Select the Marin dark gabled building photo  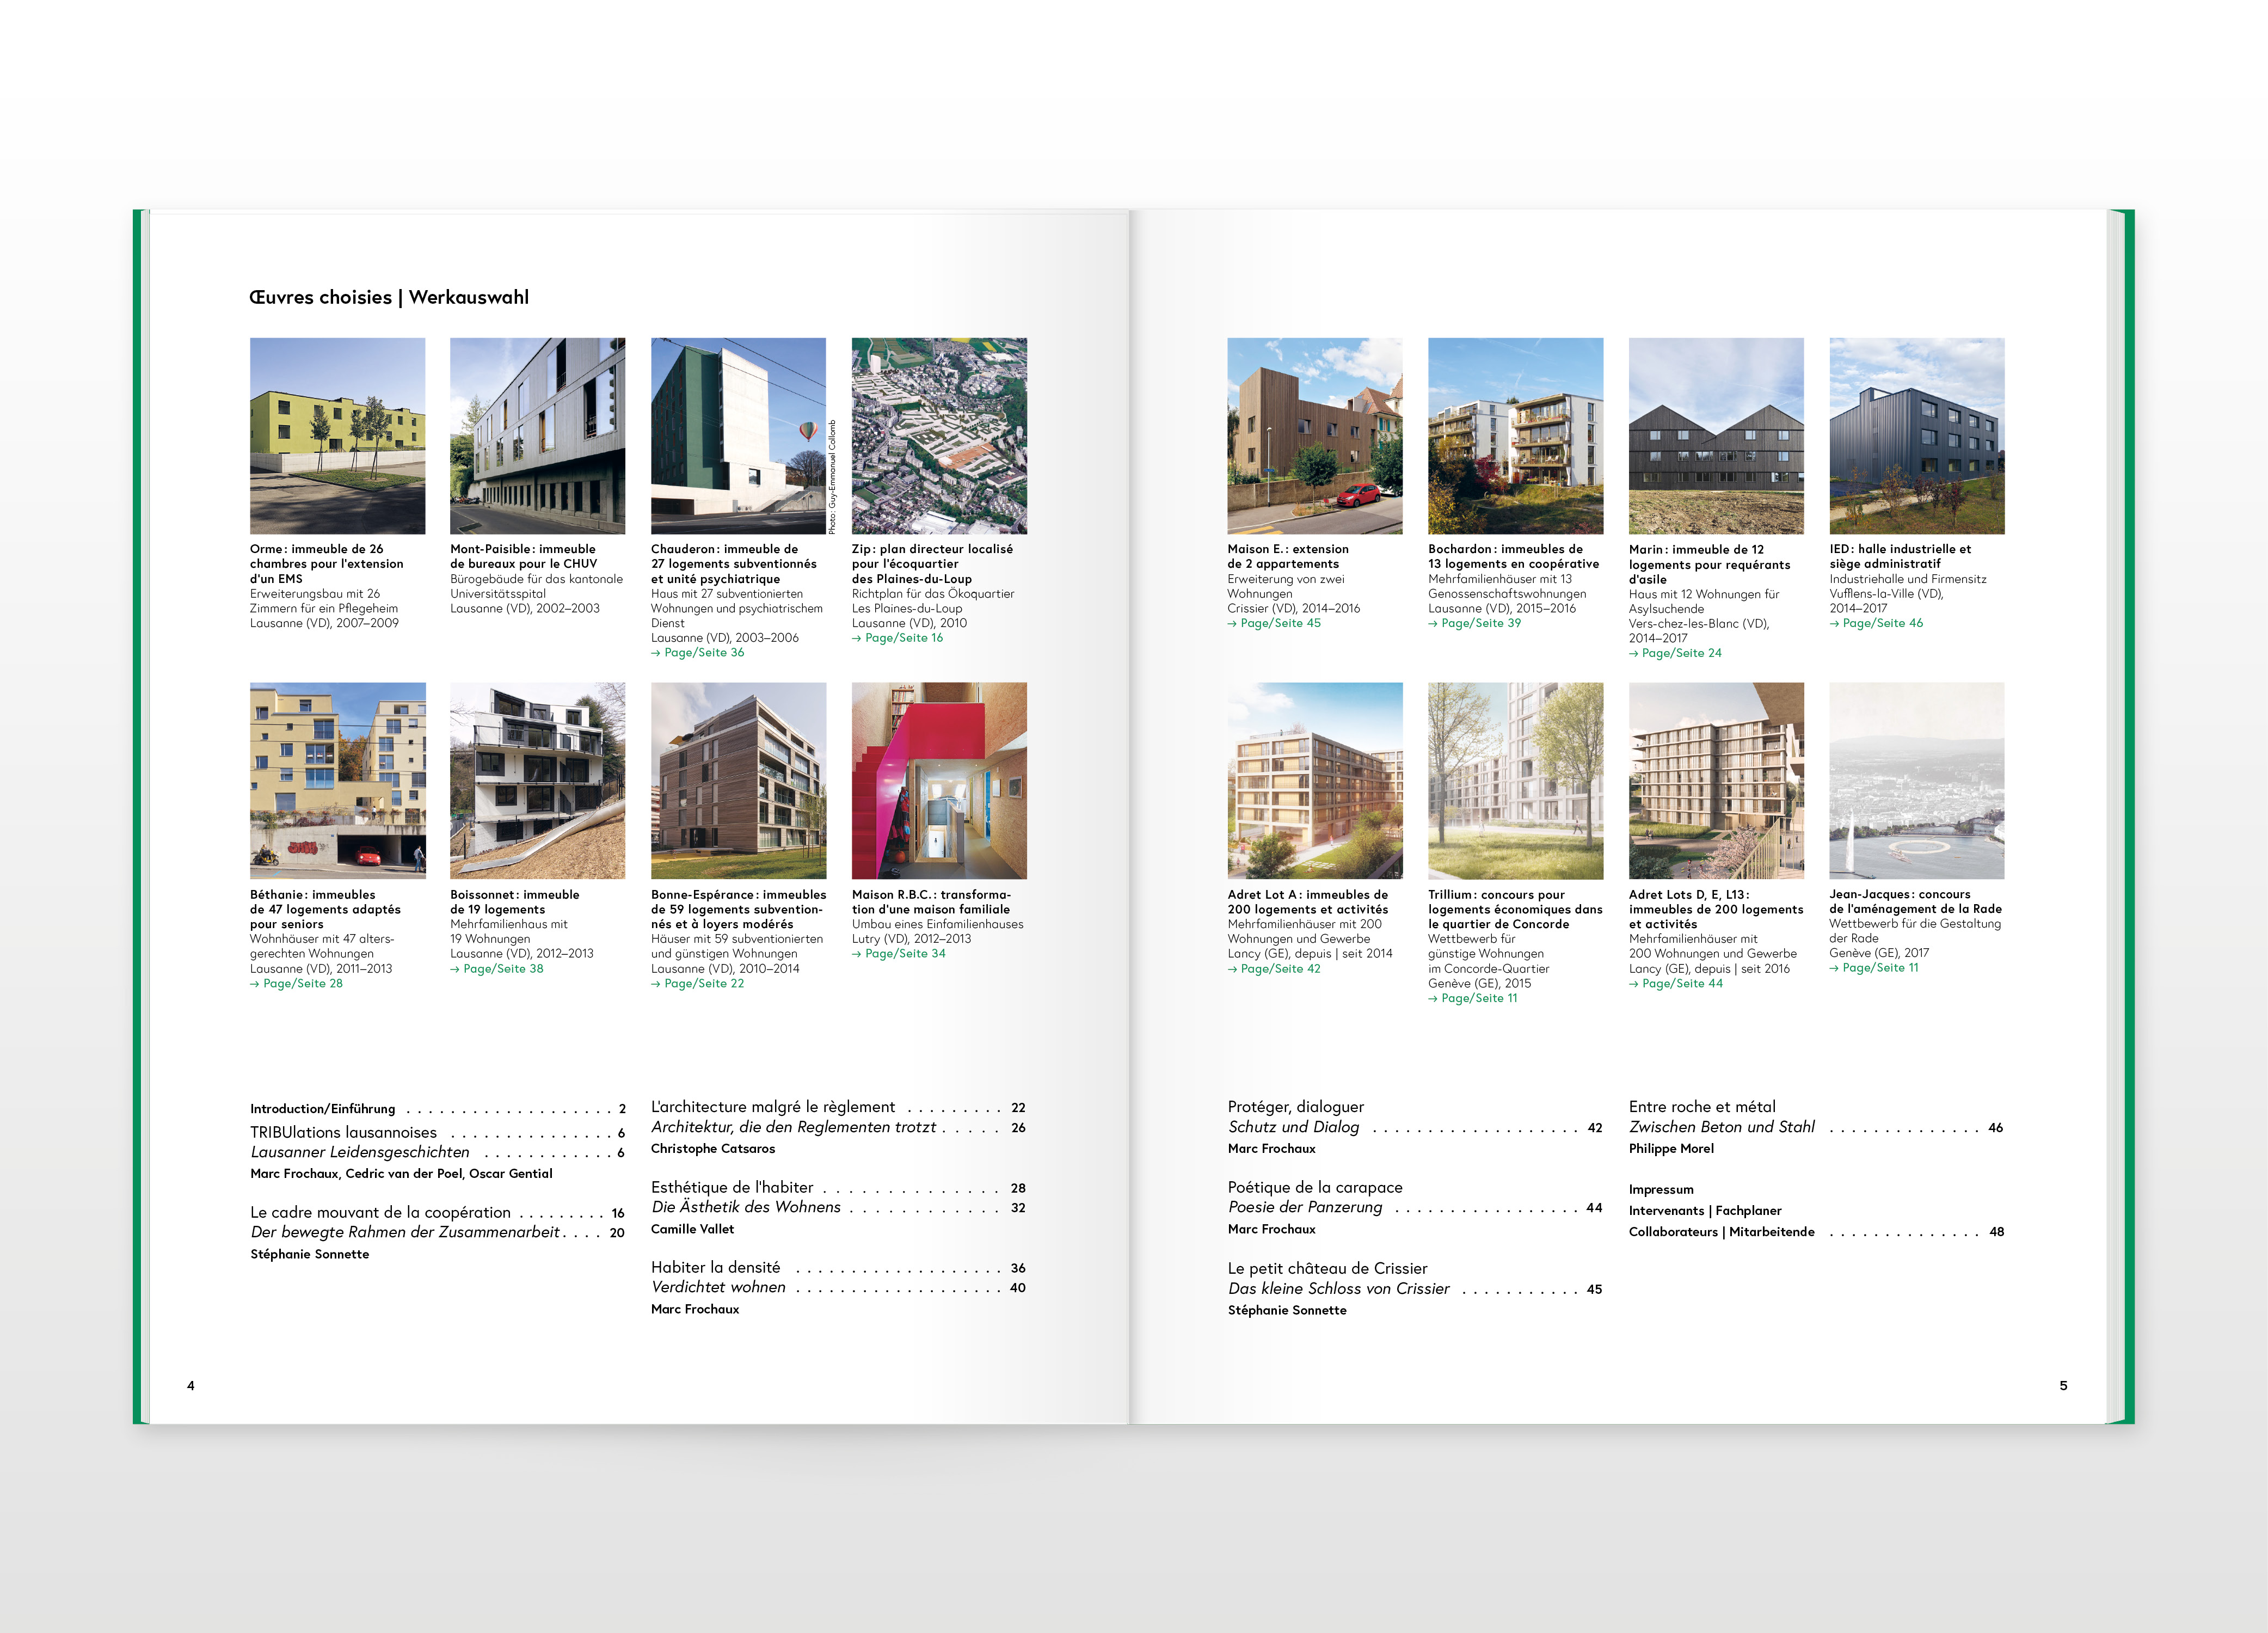(x=1716, y=435)
